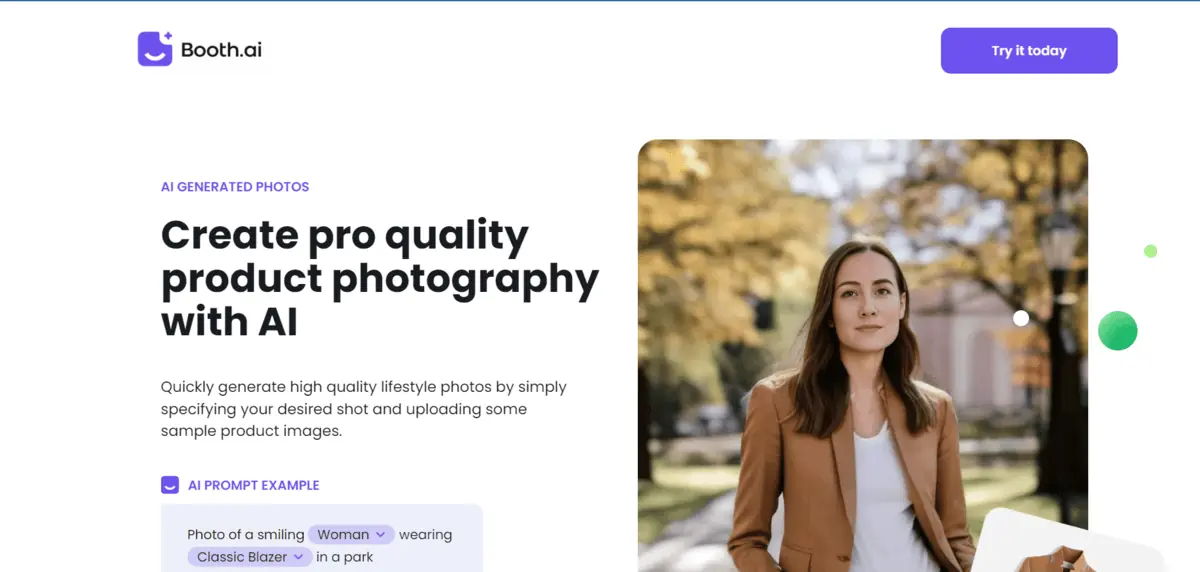
Task: Expand the "Classic Blazer" dropdown
Action: point(249,557)
